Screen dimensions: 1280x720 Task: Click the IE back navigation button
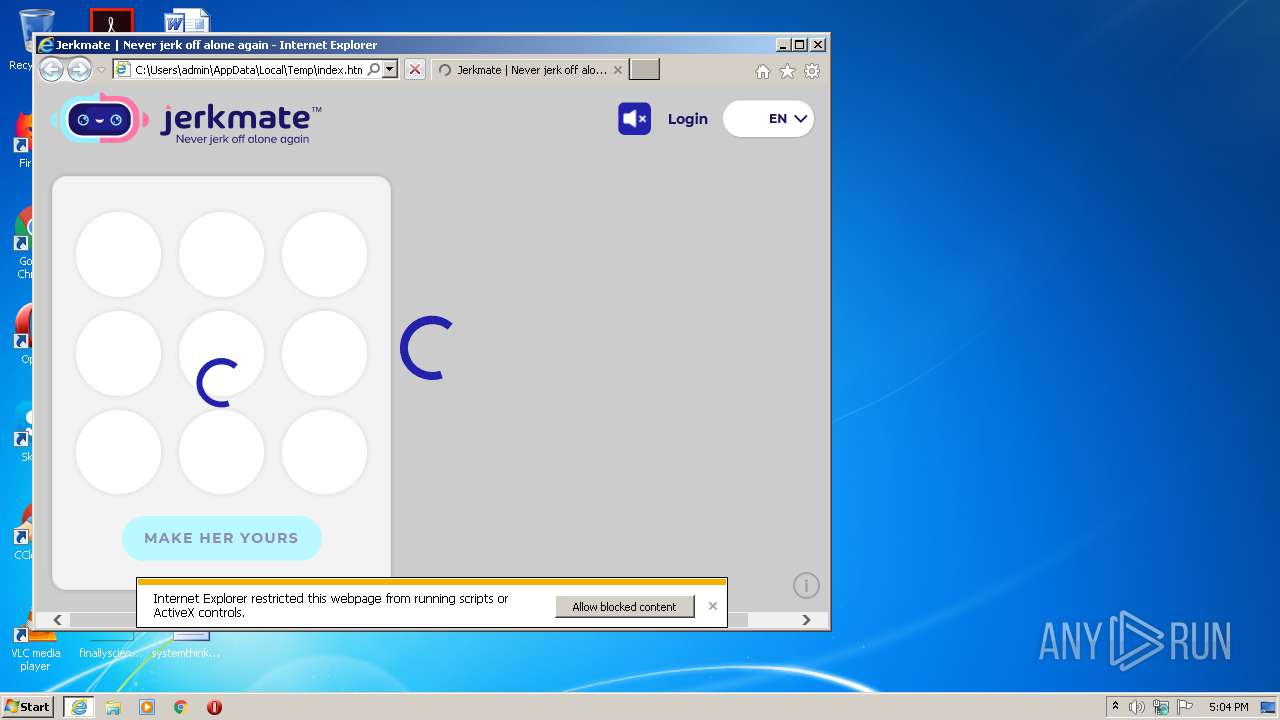coord(51,69)
